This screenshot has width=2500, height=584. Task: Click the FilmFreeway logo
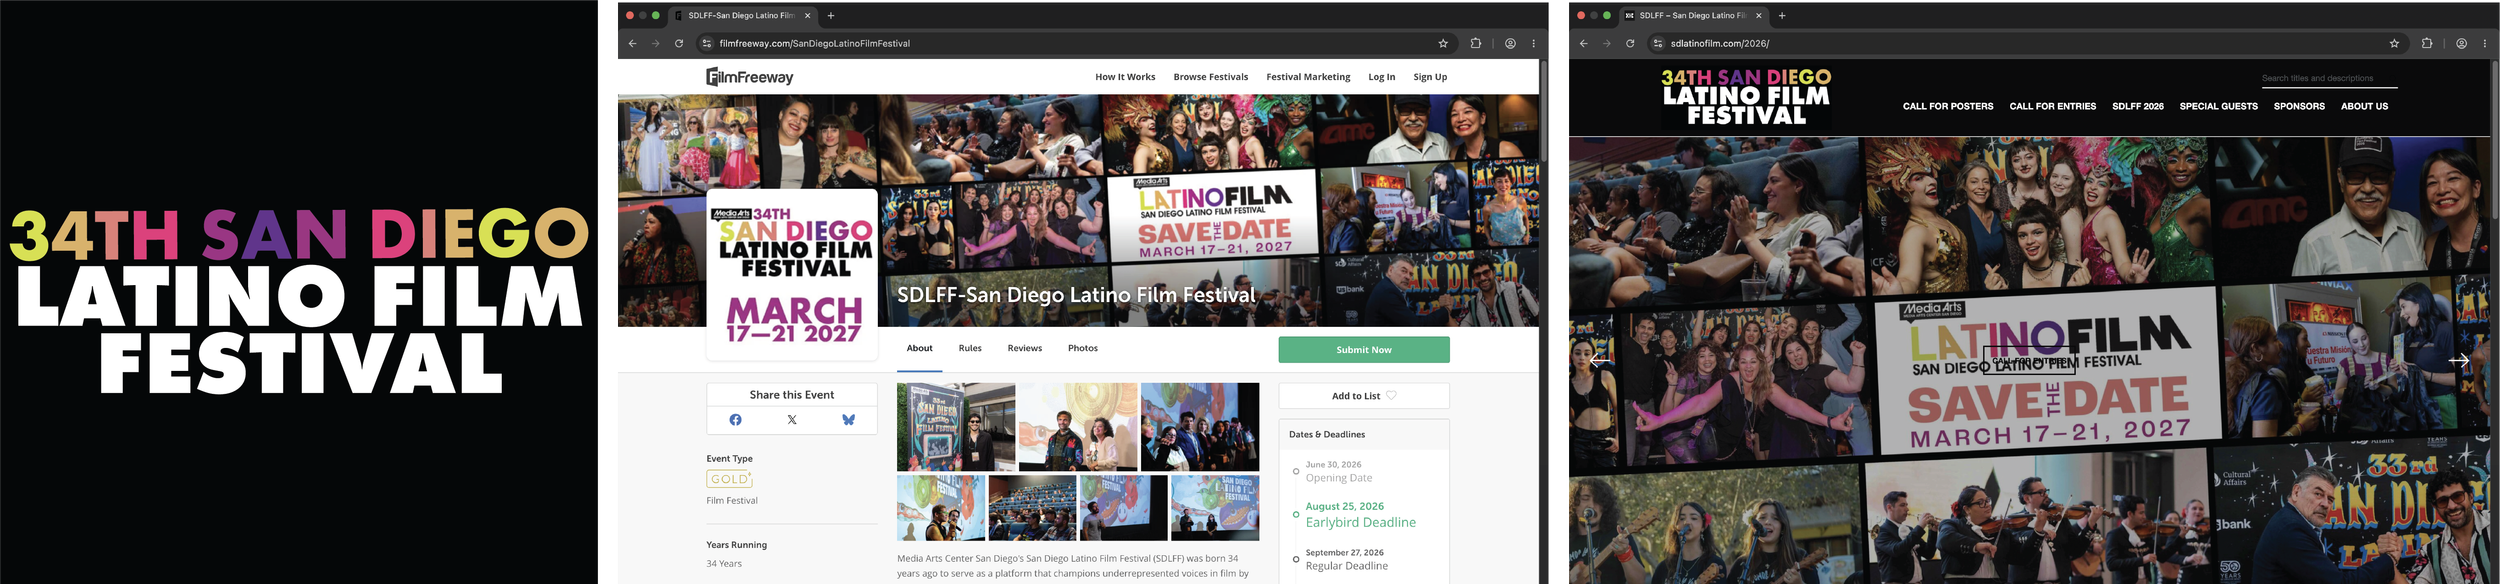click(x=749, y=77)
